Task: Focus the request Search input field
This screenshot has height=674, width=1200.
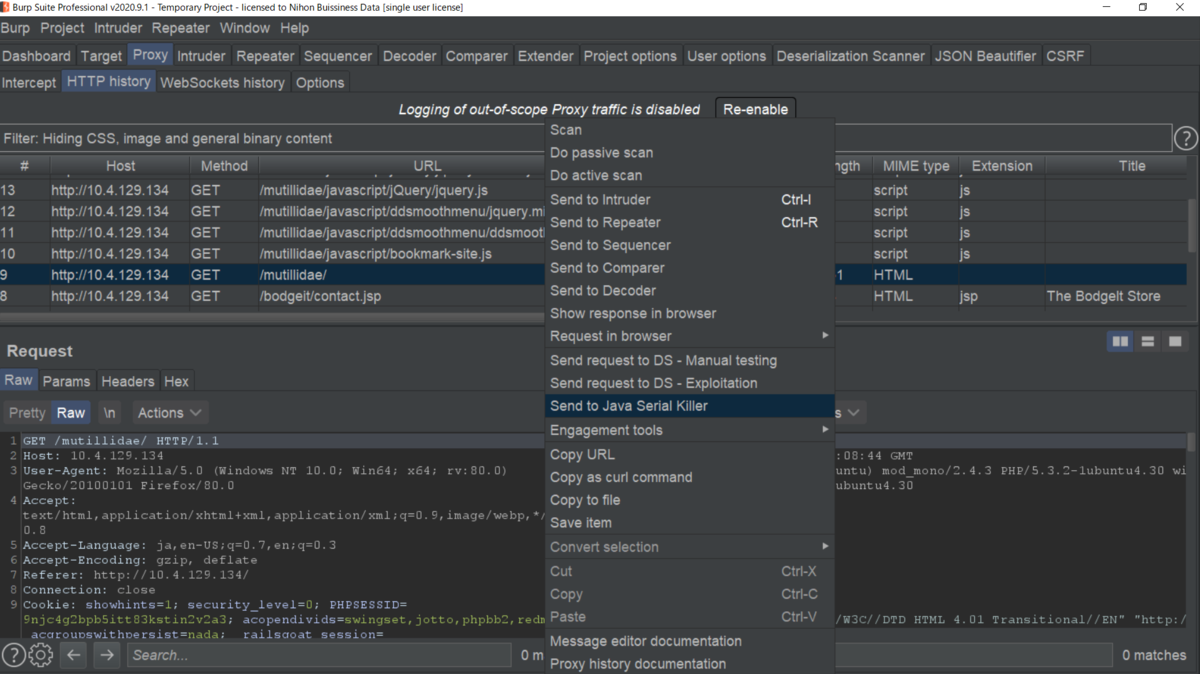Action: (319, 655)
